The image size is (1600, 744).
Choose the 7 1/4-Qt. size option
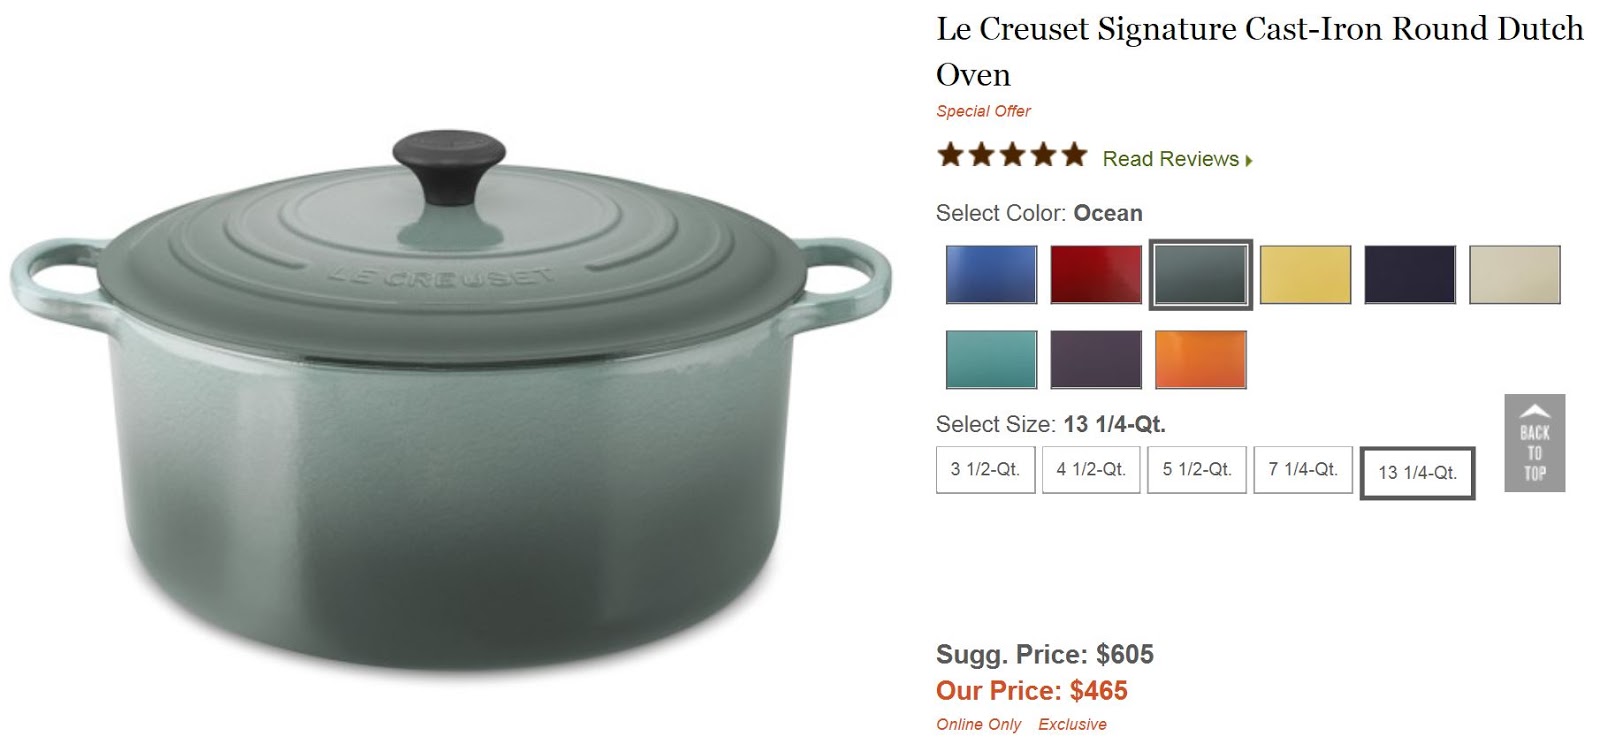tap(1303, 469)
